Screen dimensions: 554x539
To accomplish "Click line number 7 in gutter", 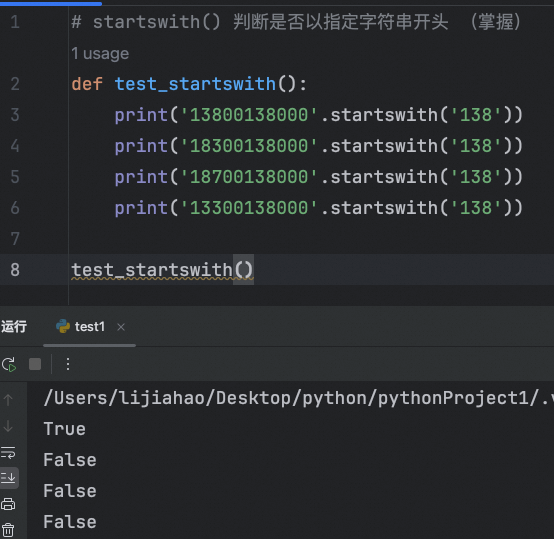I will click(x=15, y=239).
